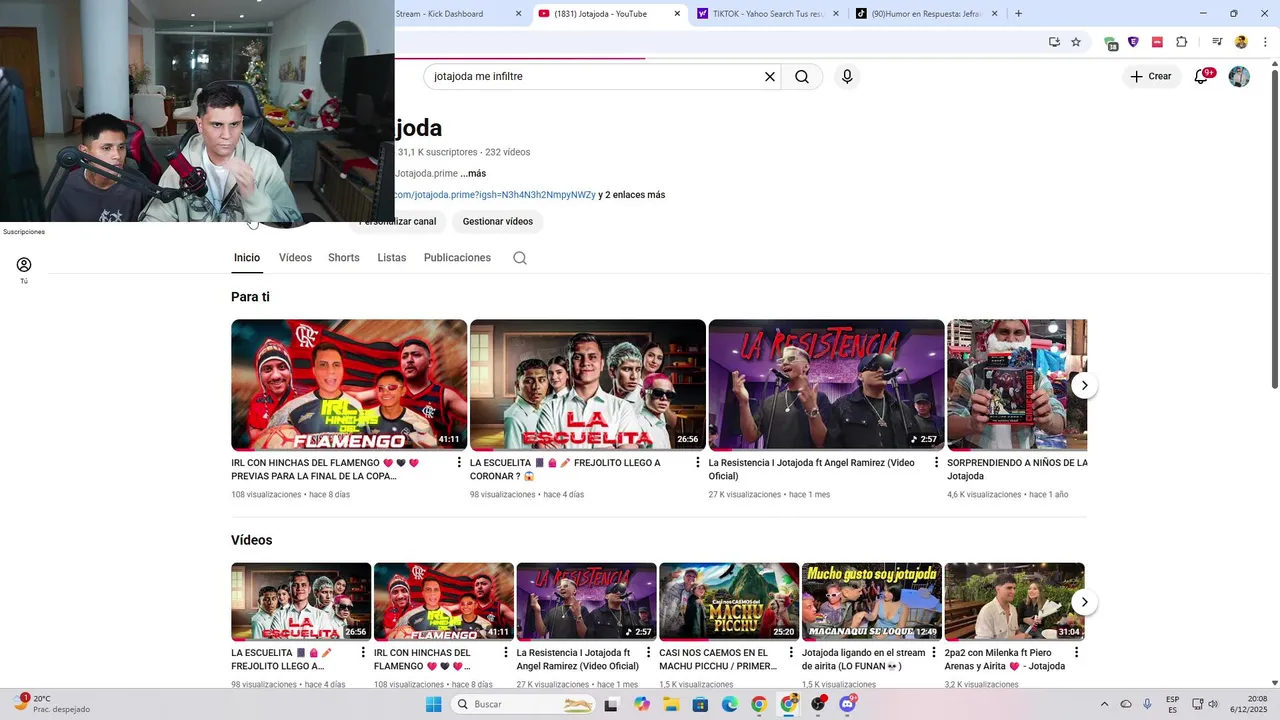Screen dimensions: 1280x720
Task: Click the Personalizar canal button
Action: (x=398, y=221)
